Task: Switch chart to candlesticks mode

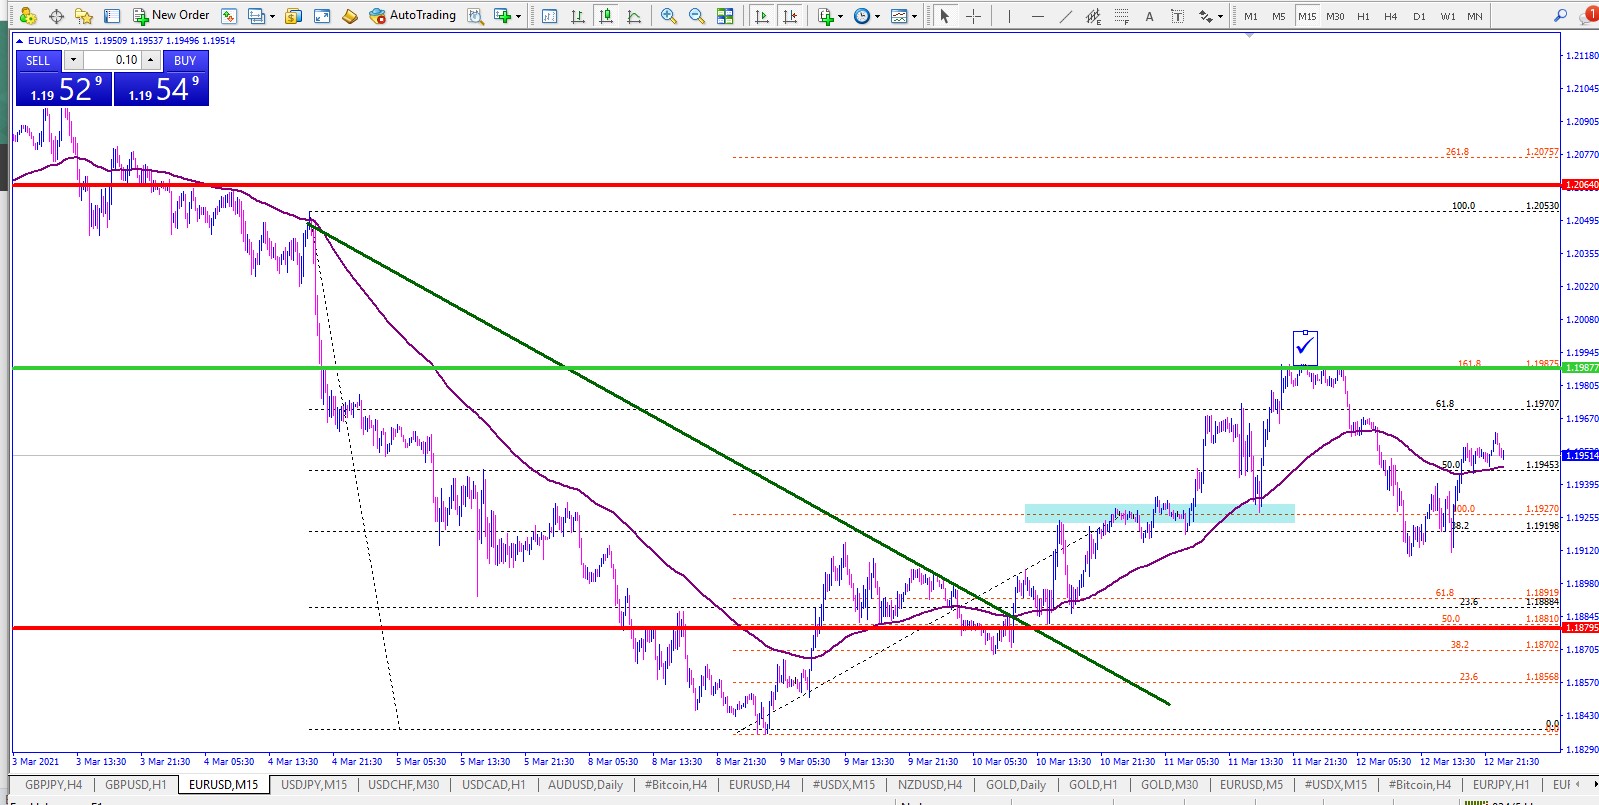Action: click(606, 16)
